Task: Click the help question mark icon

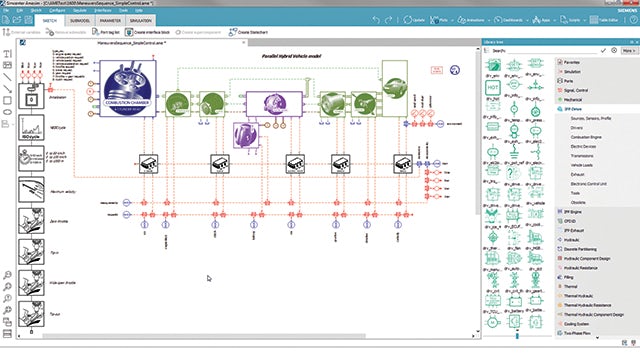Action: pyautogui.click(x=634, y=20)
